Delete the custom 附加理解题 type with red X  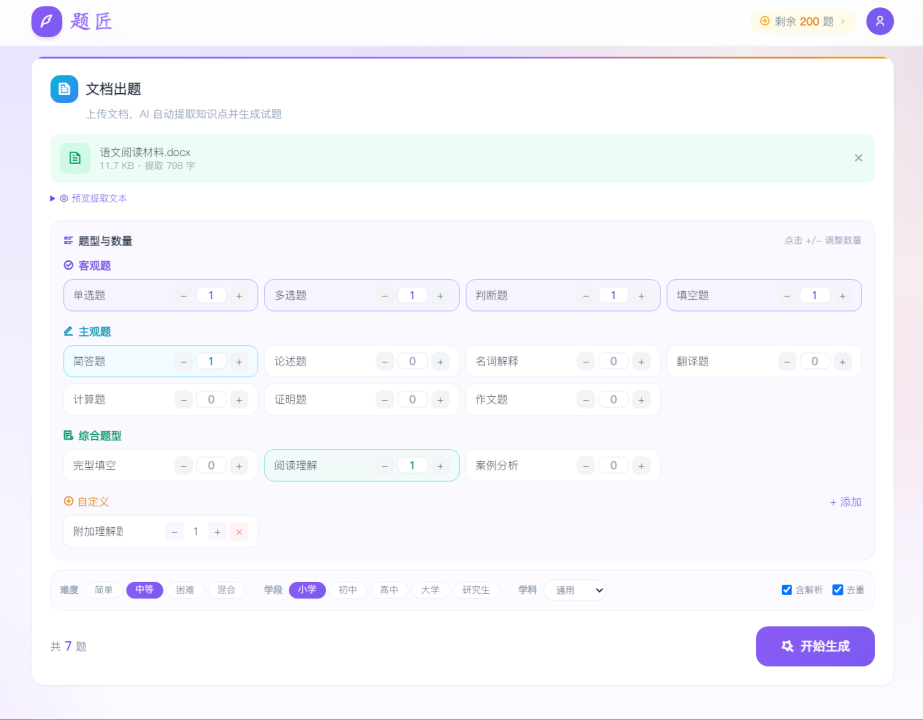click(x=239, y=532)
